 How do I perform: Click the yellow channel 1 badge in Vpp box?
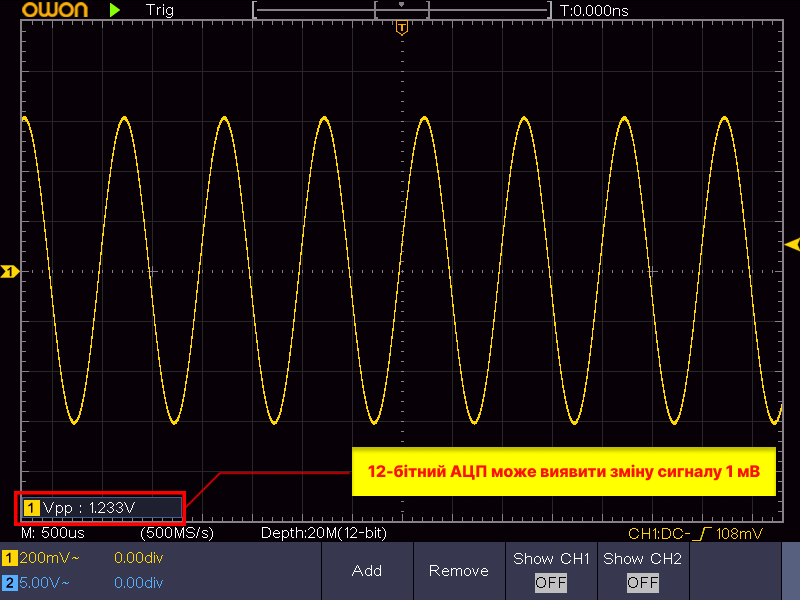31,508
